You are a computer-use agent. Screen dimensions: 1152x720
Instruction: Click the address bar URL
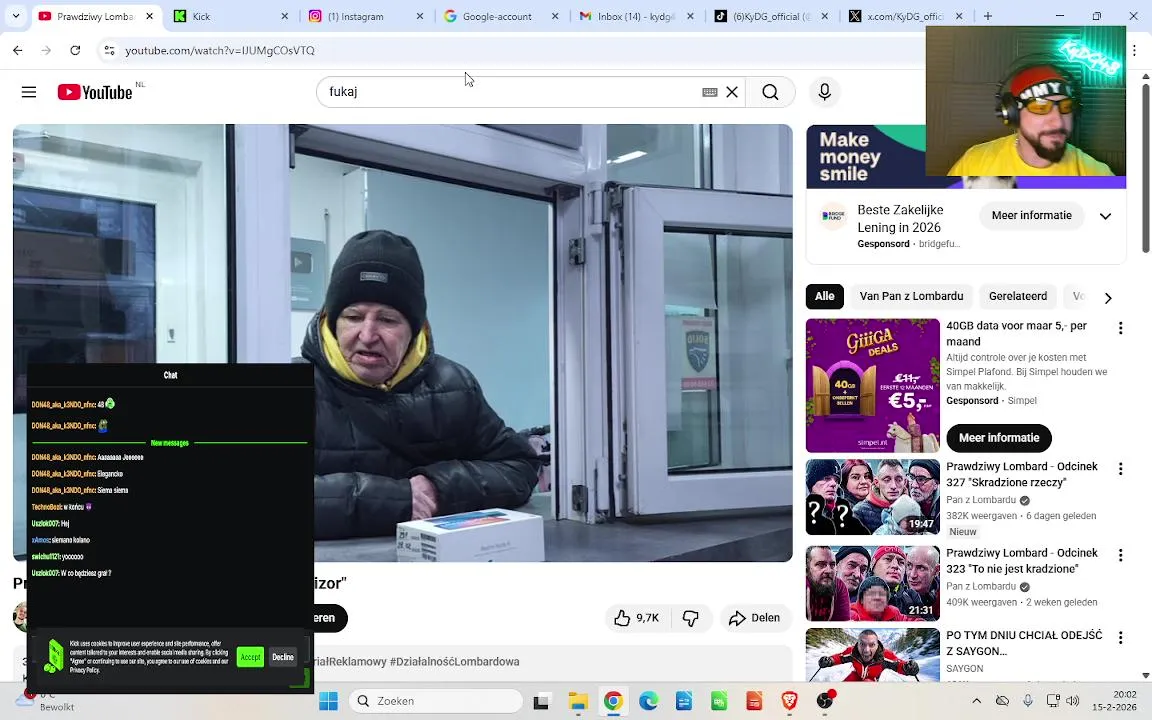coord(220,50)
